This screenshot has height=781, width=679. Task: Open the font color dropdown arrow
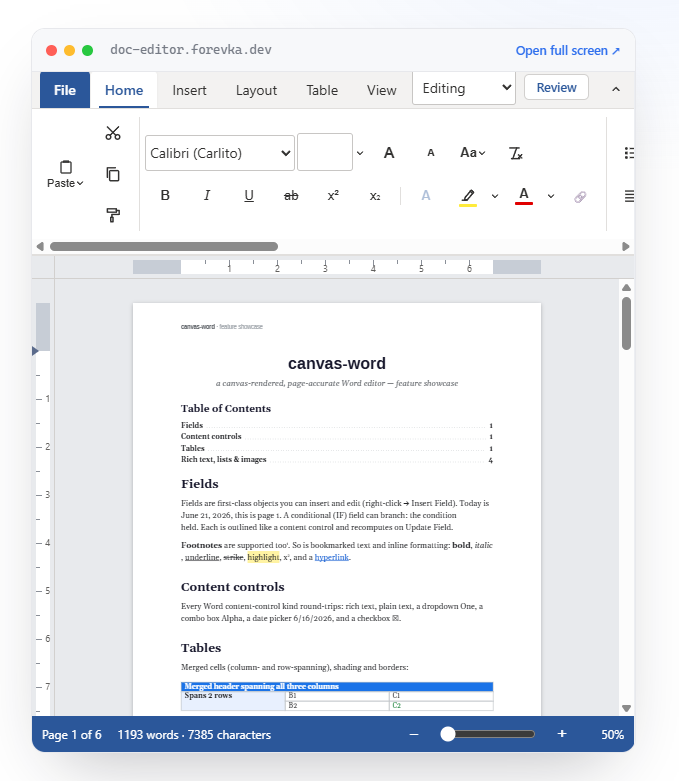tap(550, 196)
